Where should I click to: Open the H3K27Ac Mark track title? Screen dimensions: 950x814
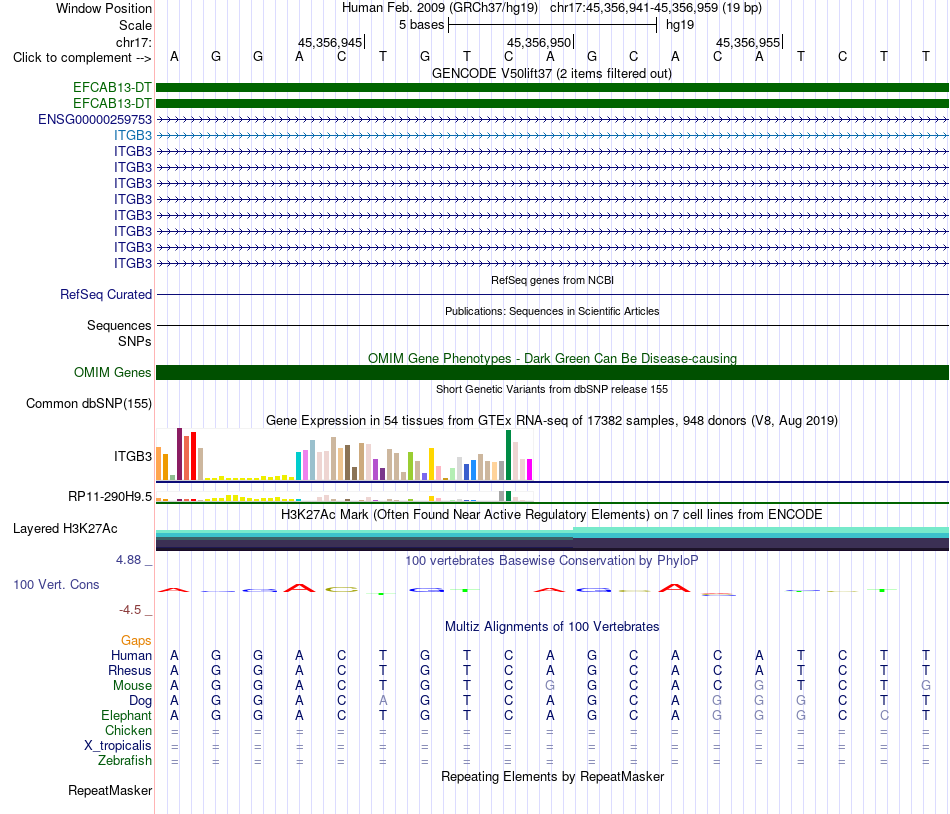[551, 514]
